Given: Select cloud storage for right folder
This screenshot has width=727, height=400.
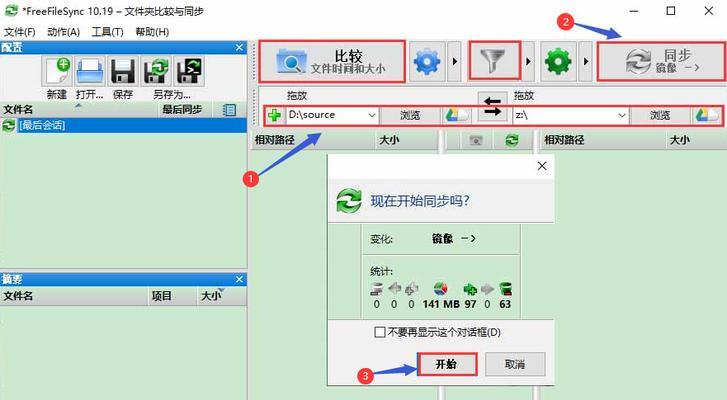Looking at the screenshot, I should click(708, 115).
